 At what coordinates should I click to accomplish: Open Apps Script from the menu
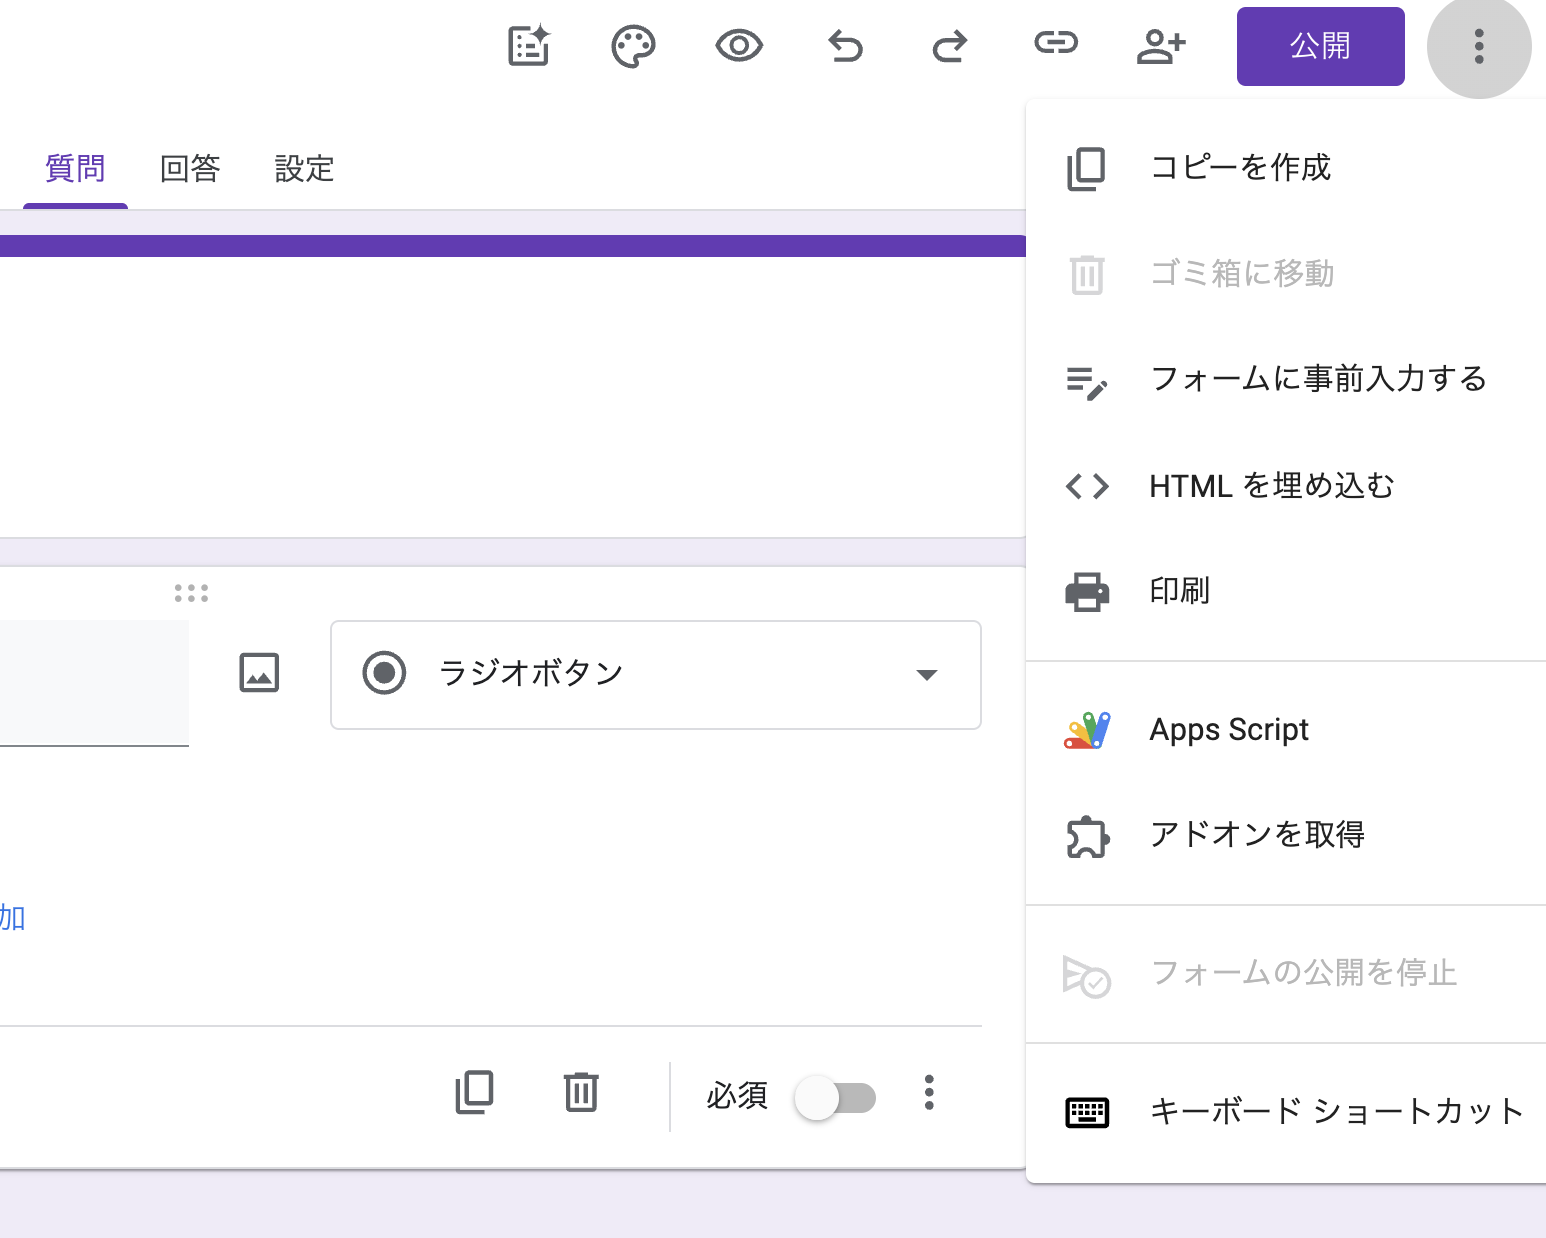[1286, 730]
